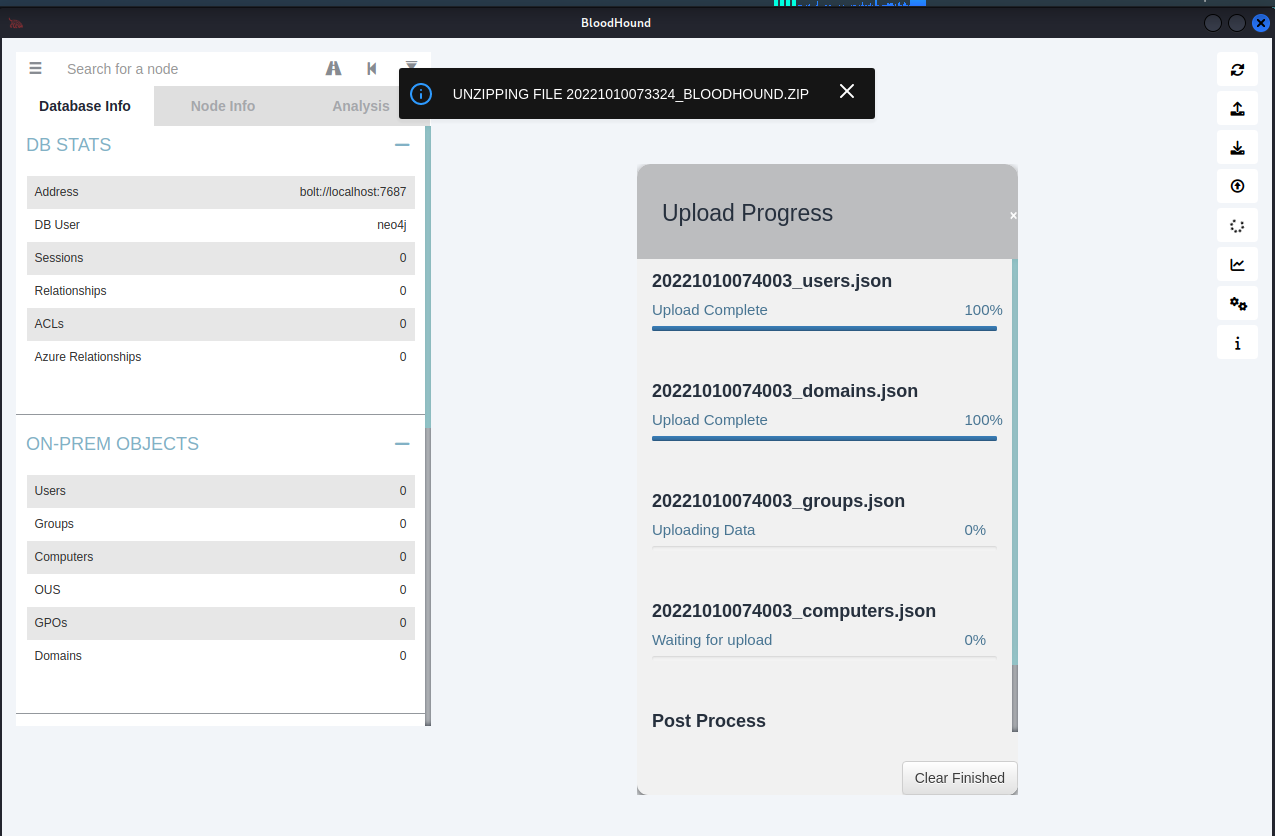Image resolution: width=1275 pixels, height=836 pixels.
Task: Click the Change Layout Type chart icon
Action: tap(1237, 265)
